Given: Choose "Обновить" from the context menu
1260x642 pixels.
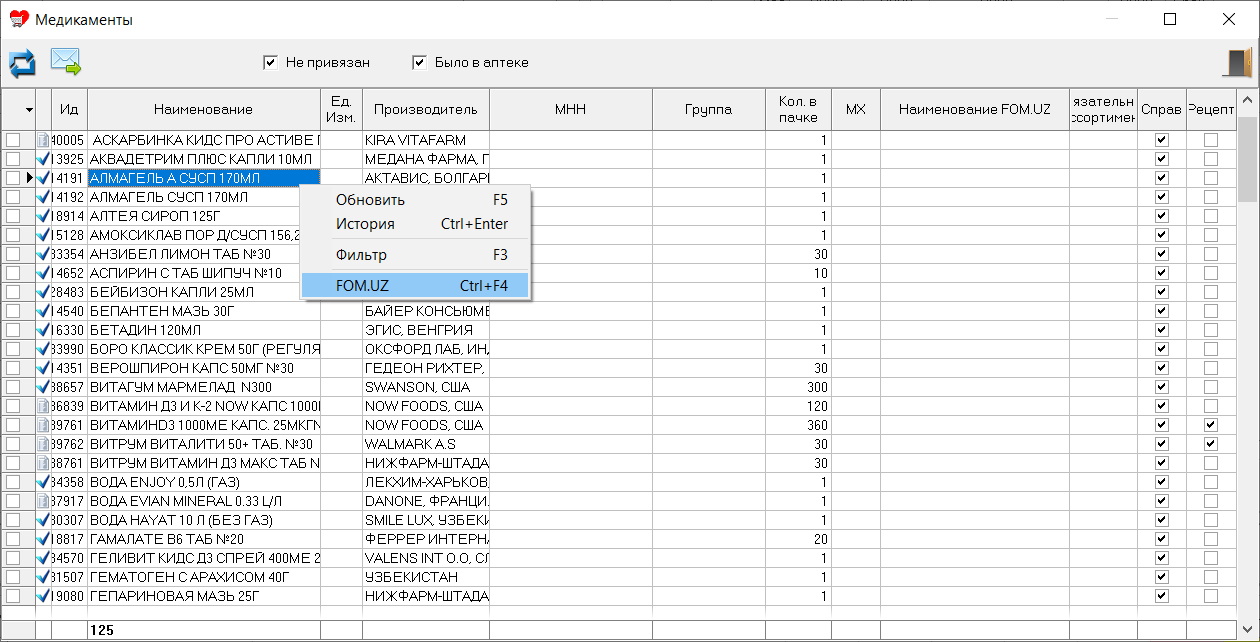Looking at the screenshot, I should point(370,200).
